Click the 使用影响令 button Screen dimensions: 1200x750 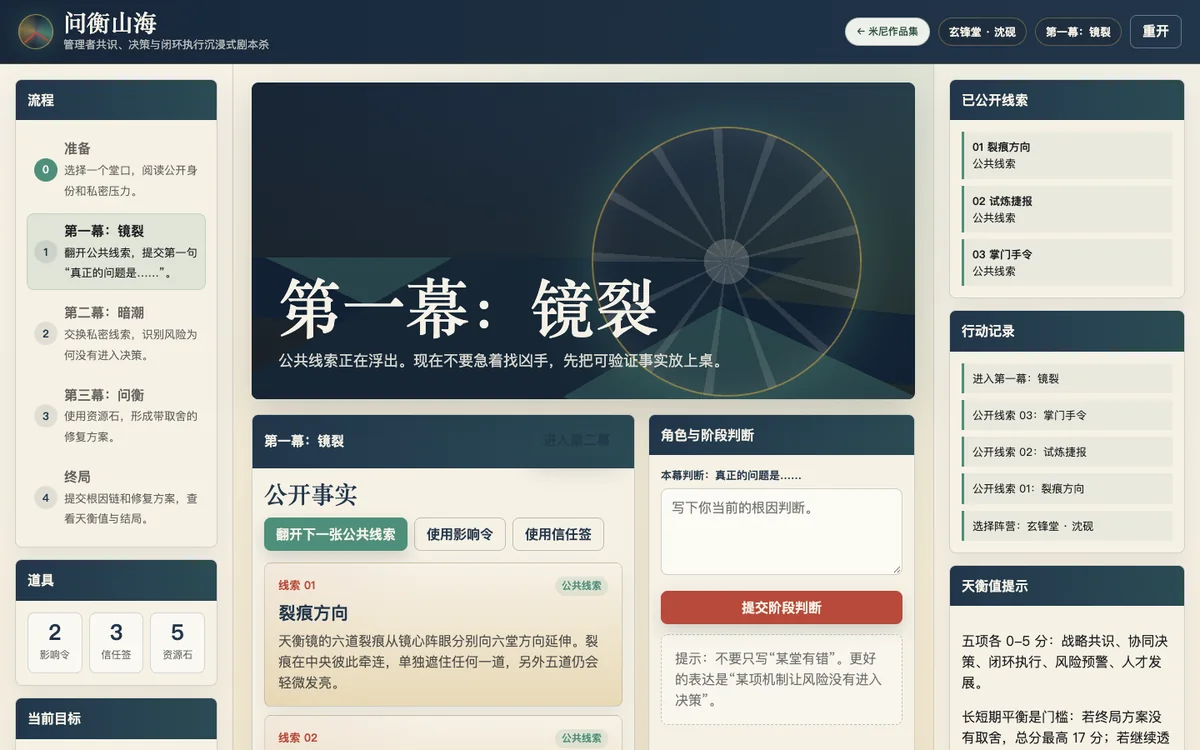460,534
